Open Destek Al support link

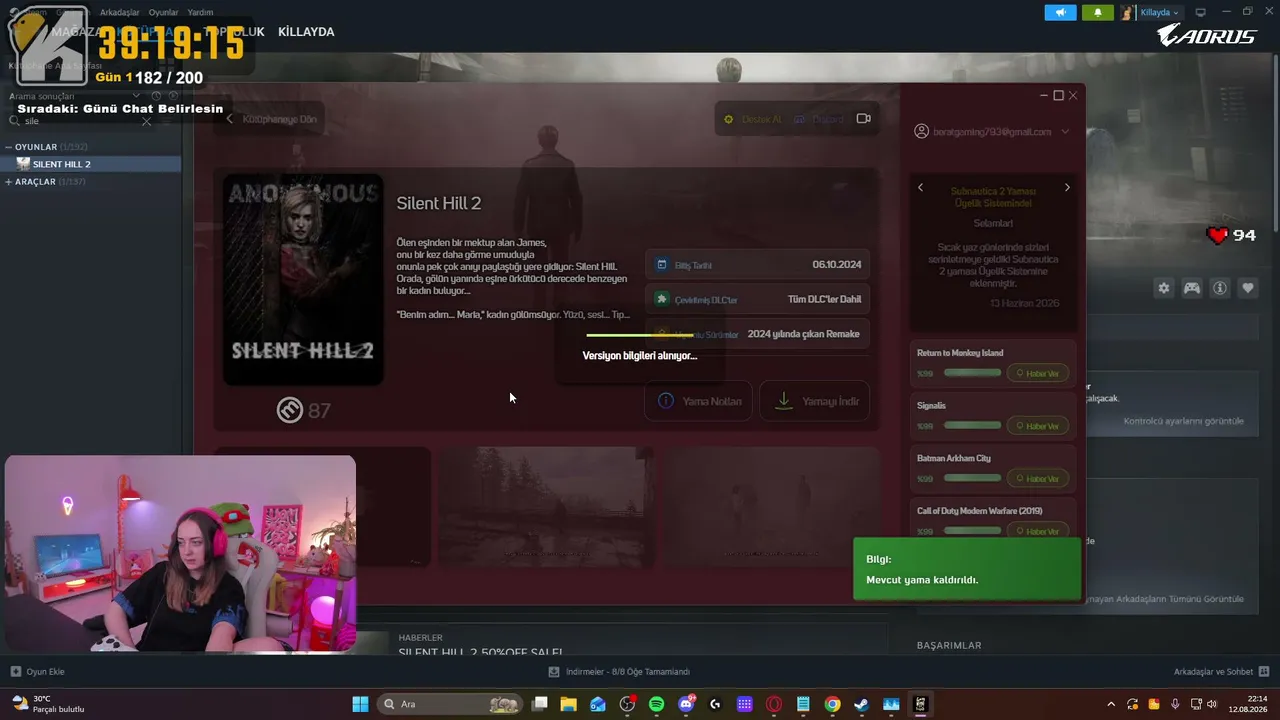pos(754,119)
